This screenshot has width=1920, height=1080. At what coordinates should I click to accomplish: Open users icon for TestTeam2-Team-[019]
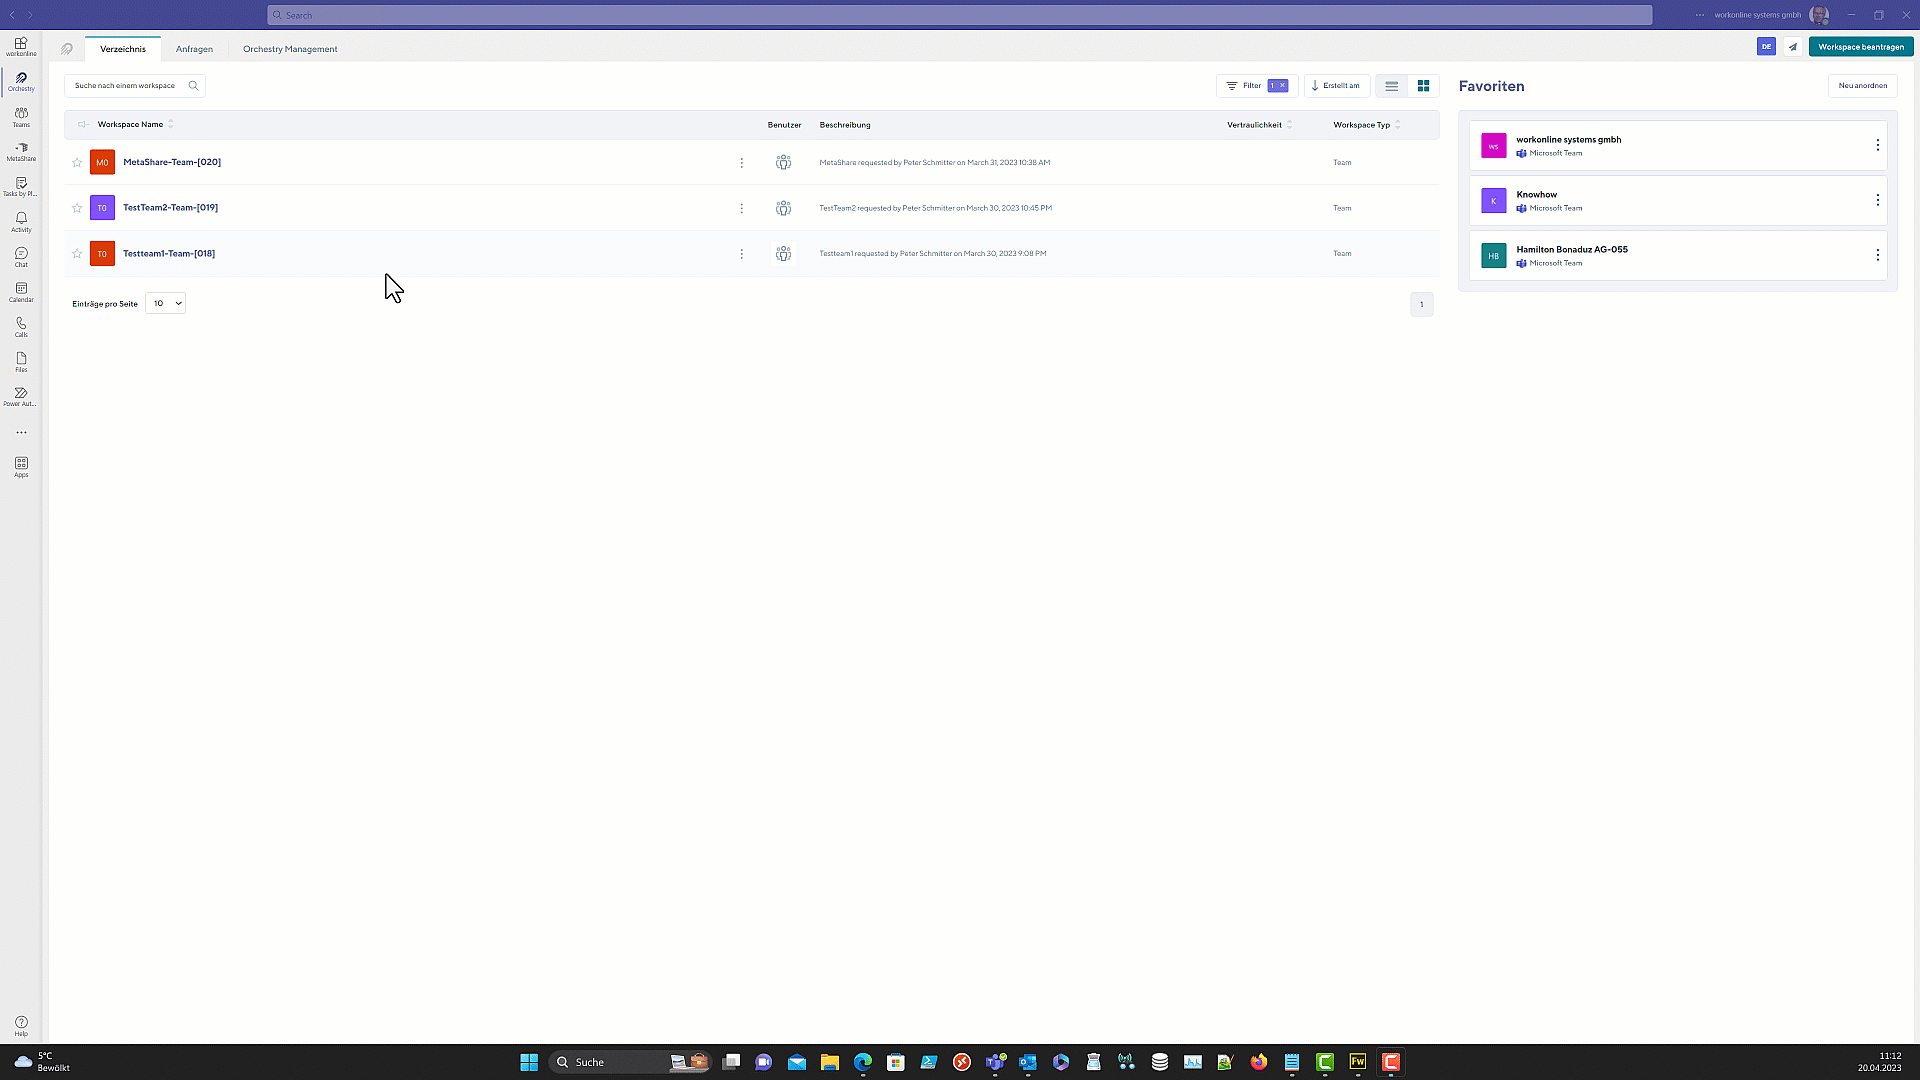click(783, 208)
